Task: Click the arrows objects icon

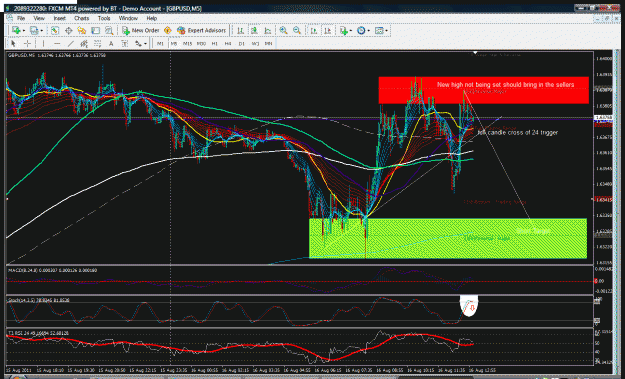Action: (x=138, y=43)
